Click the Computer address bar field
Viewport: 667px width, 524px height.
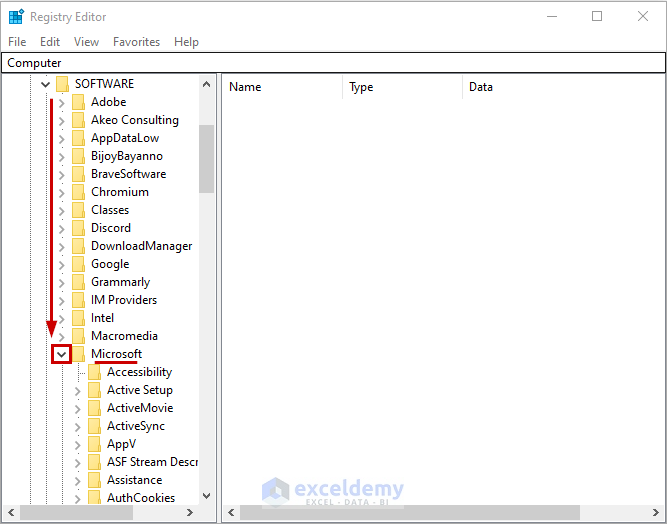click(x=334, y=63)
